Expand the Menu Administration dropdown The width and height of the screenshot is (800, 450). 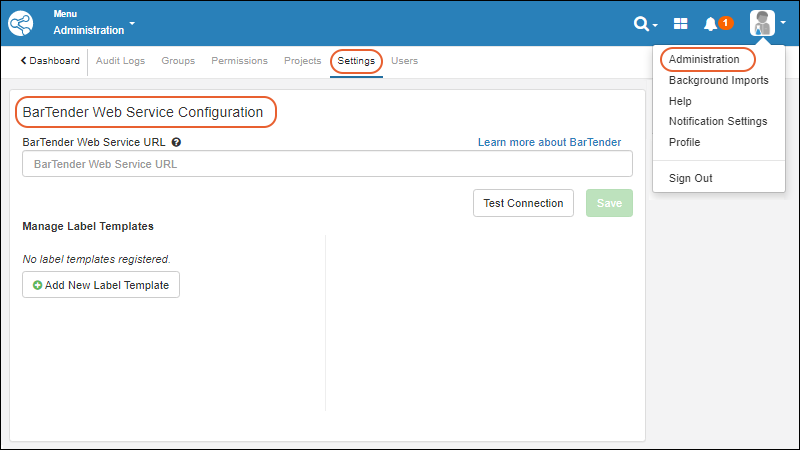tap(132, 23)
